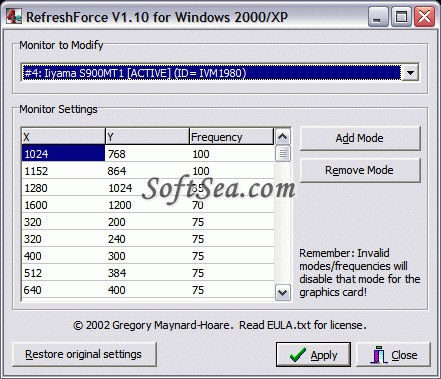Select the 320 row with Y 240
The height and width of the screenshot is (379, 441).
click(148, 239)
